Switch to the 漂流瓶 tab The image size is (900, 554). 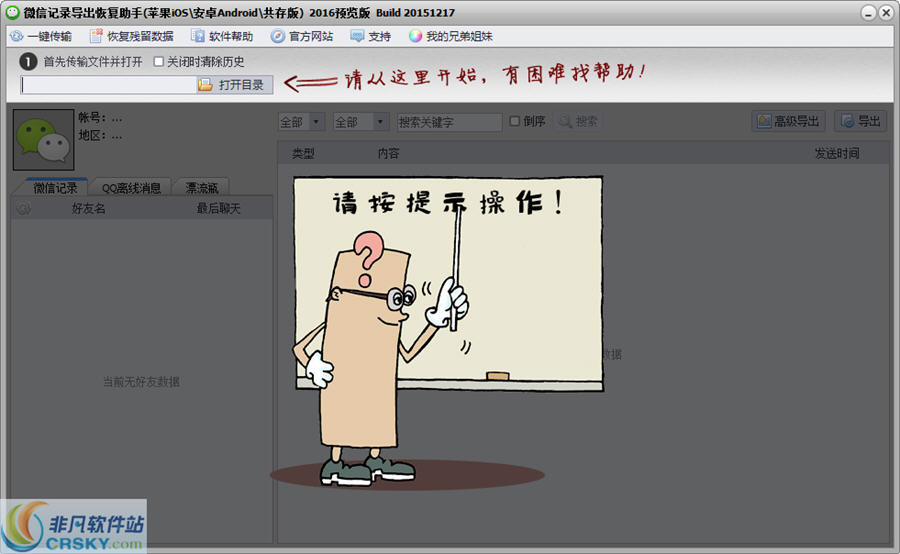tap(201, 188)
